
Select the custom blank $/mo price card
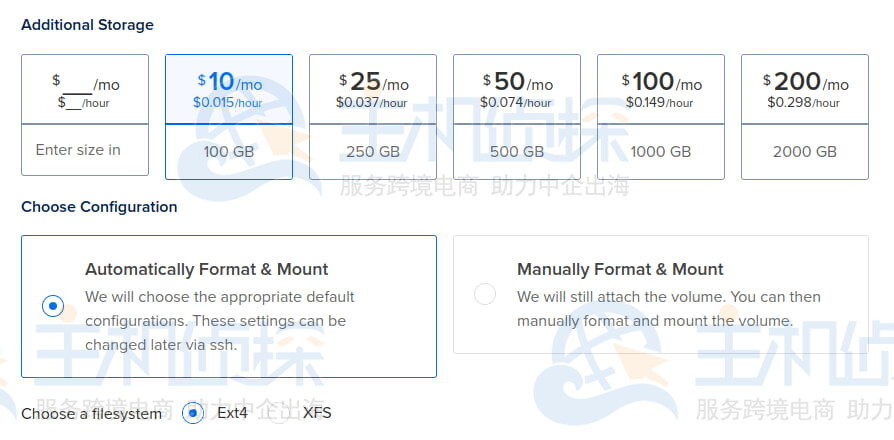click(85, 89)
